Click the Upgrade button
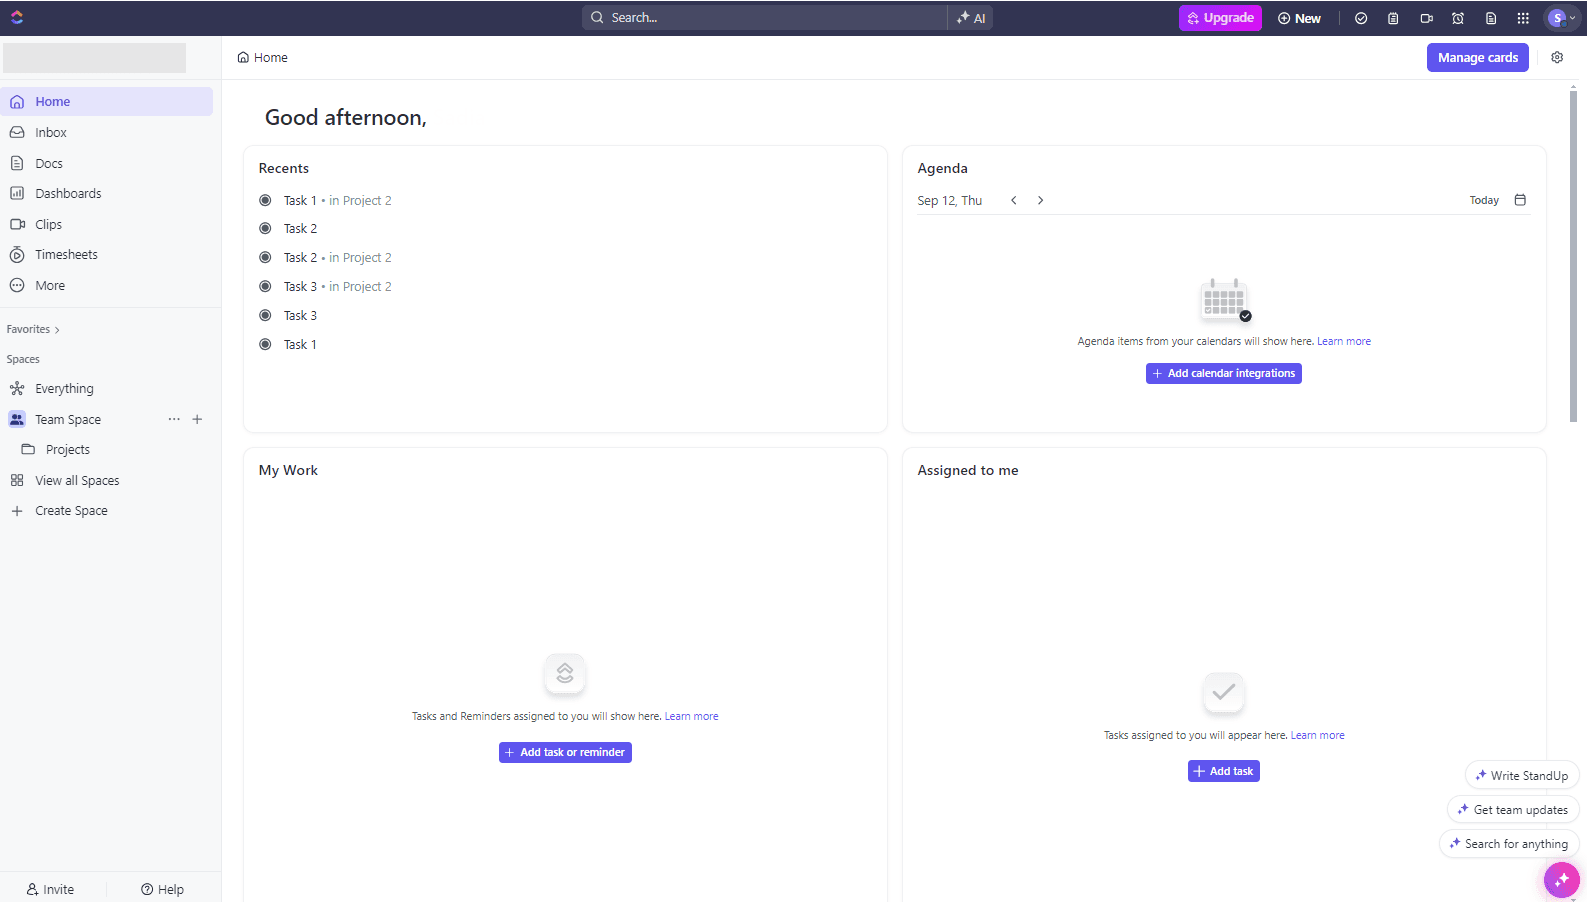The height and width of the screenshot is (902, 1587). tap(1220, 18)
